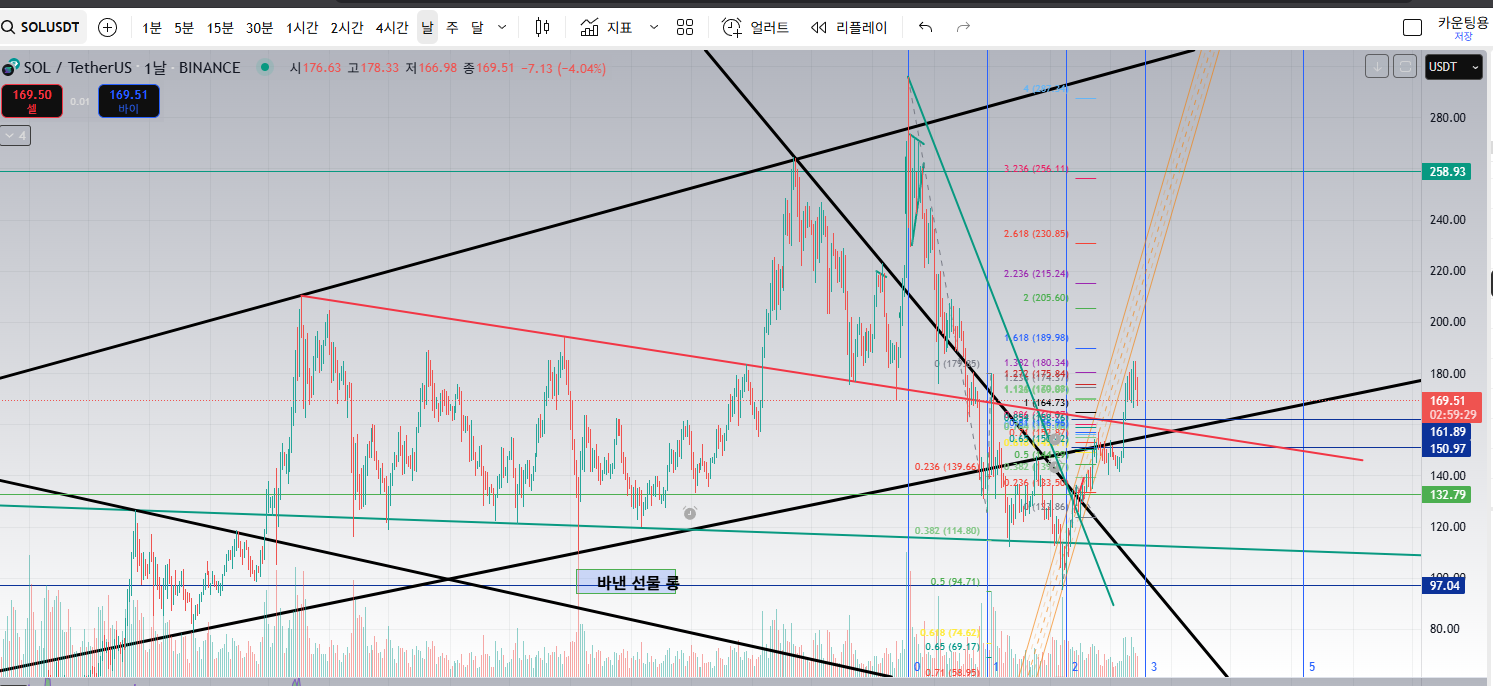Click the small alarm clock marker on chart
Screen dimensions: 1493x686
pyautogui.click(x=689, y=512)
